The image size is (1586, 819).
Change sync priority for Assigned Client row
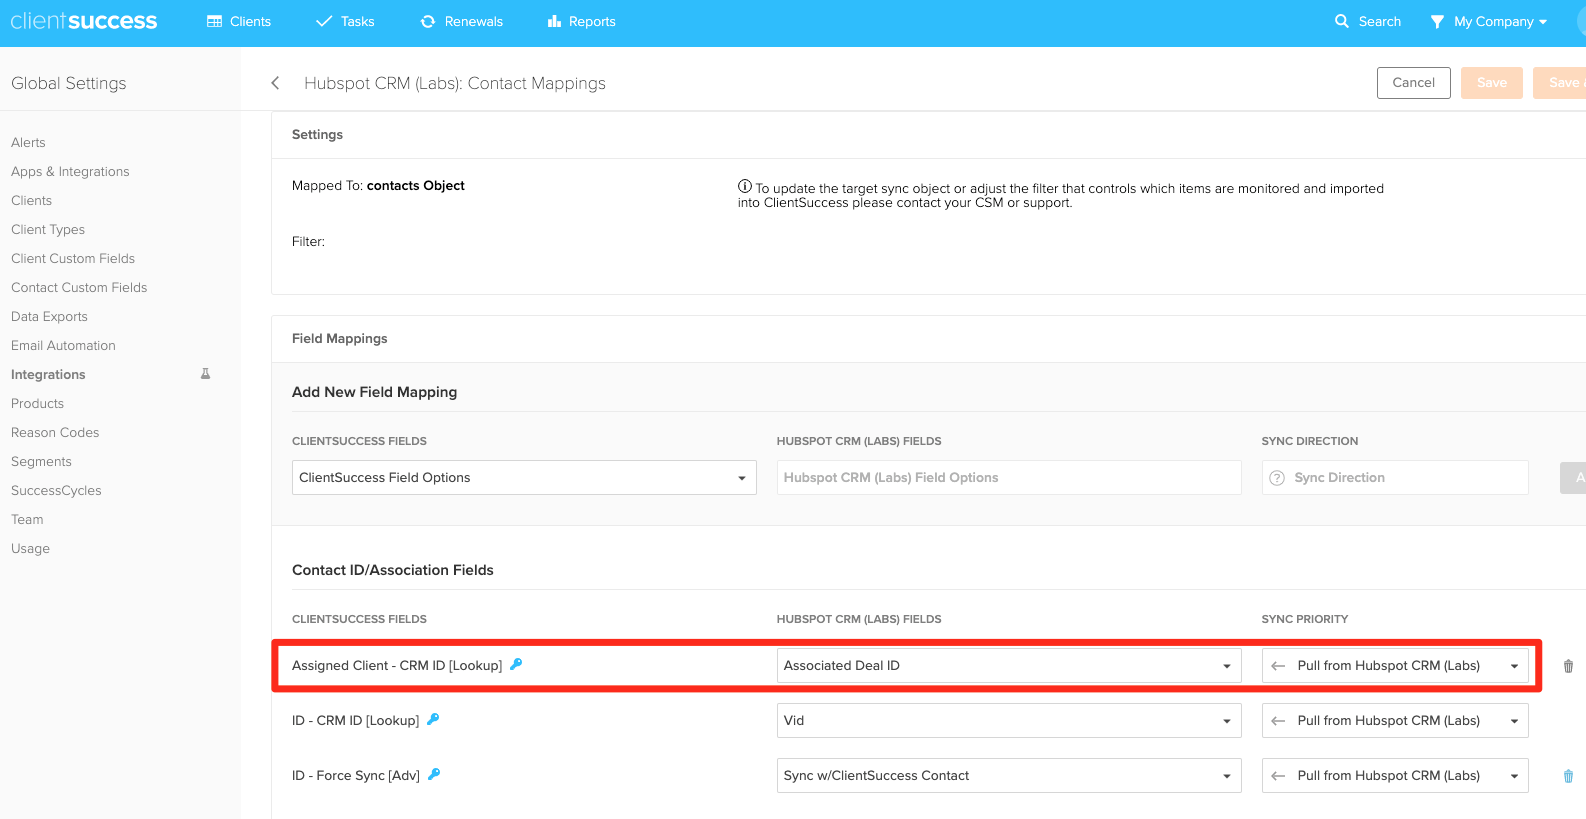[x=1395, y=666]
